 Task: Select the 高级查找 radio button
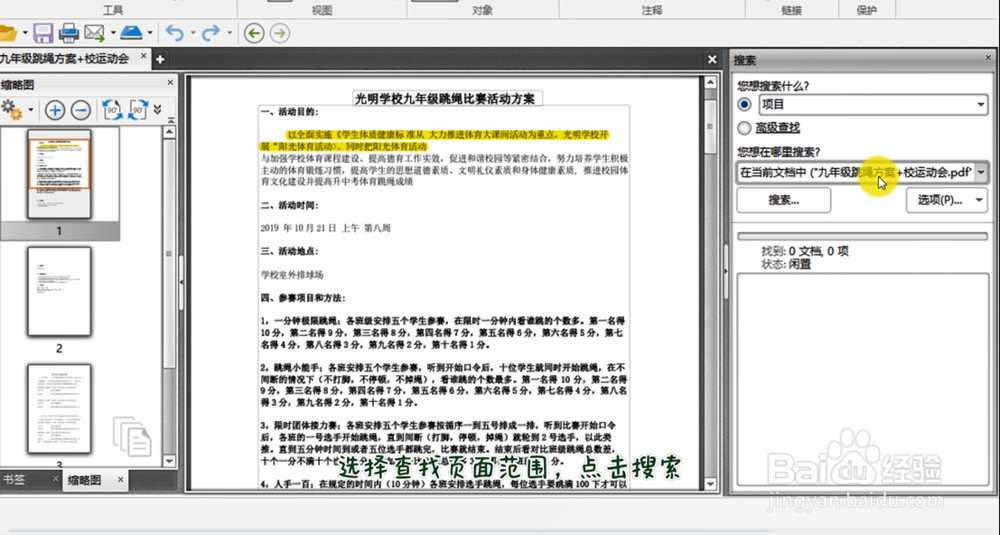point(744,128)
